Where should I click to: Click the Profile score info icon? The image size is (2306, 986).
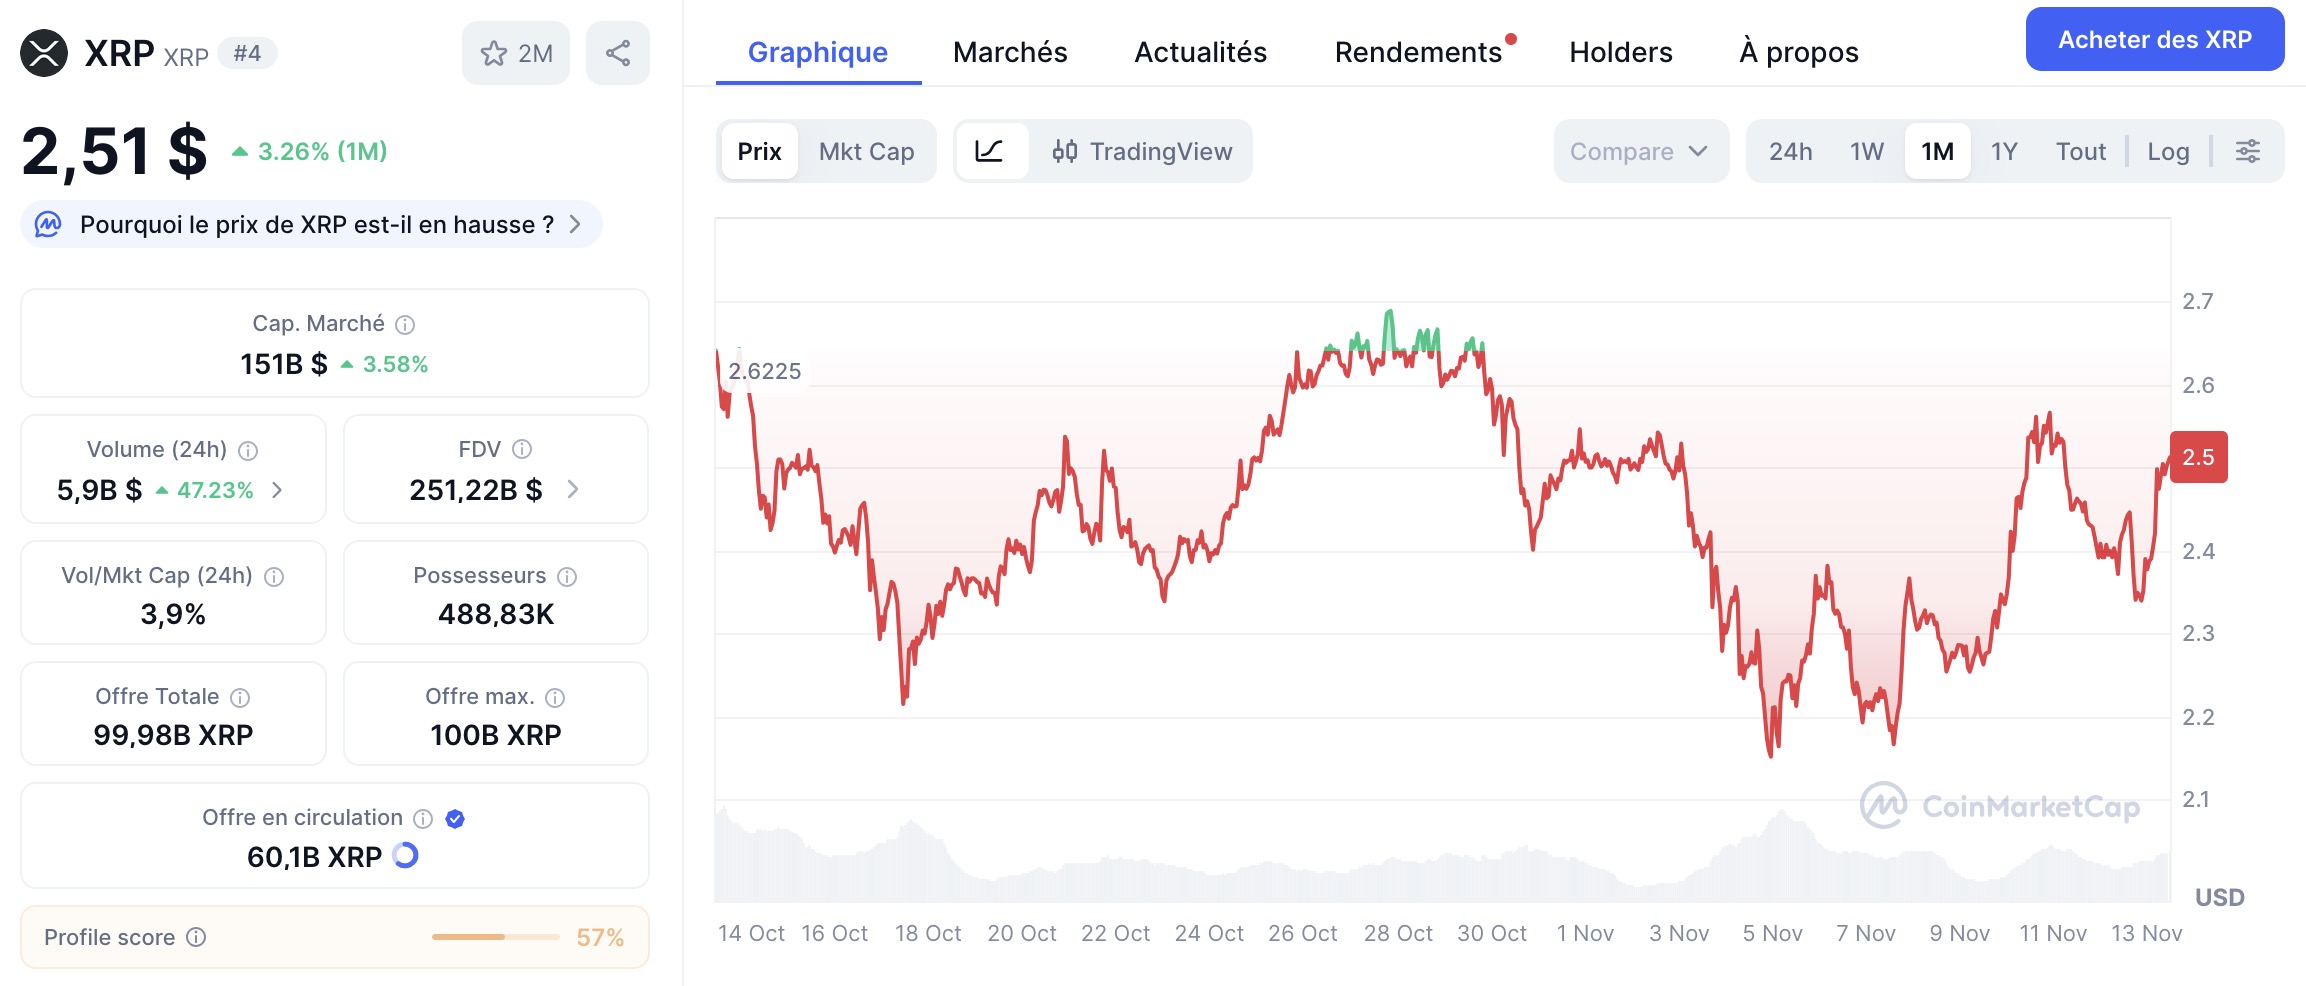tap(197, 938)
